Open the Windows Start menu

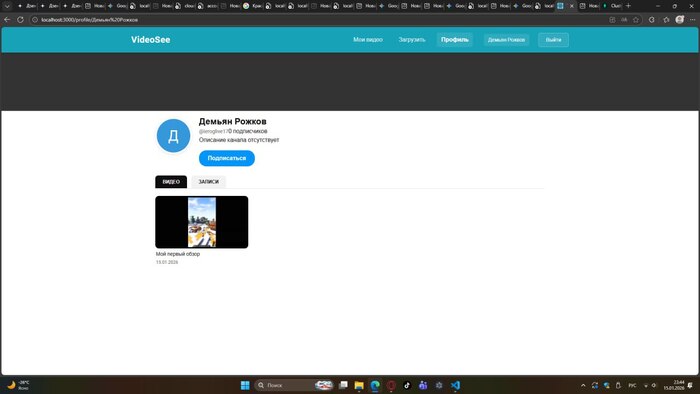245,385
